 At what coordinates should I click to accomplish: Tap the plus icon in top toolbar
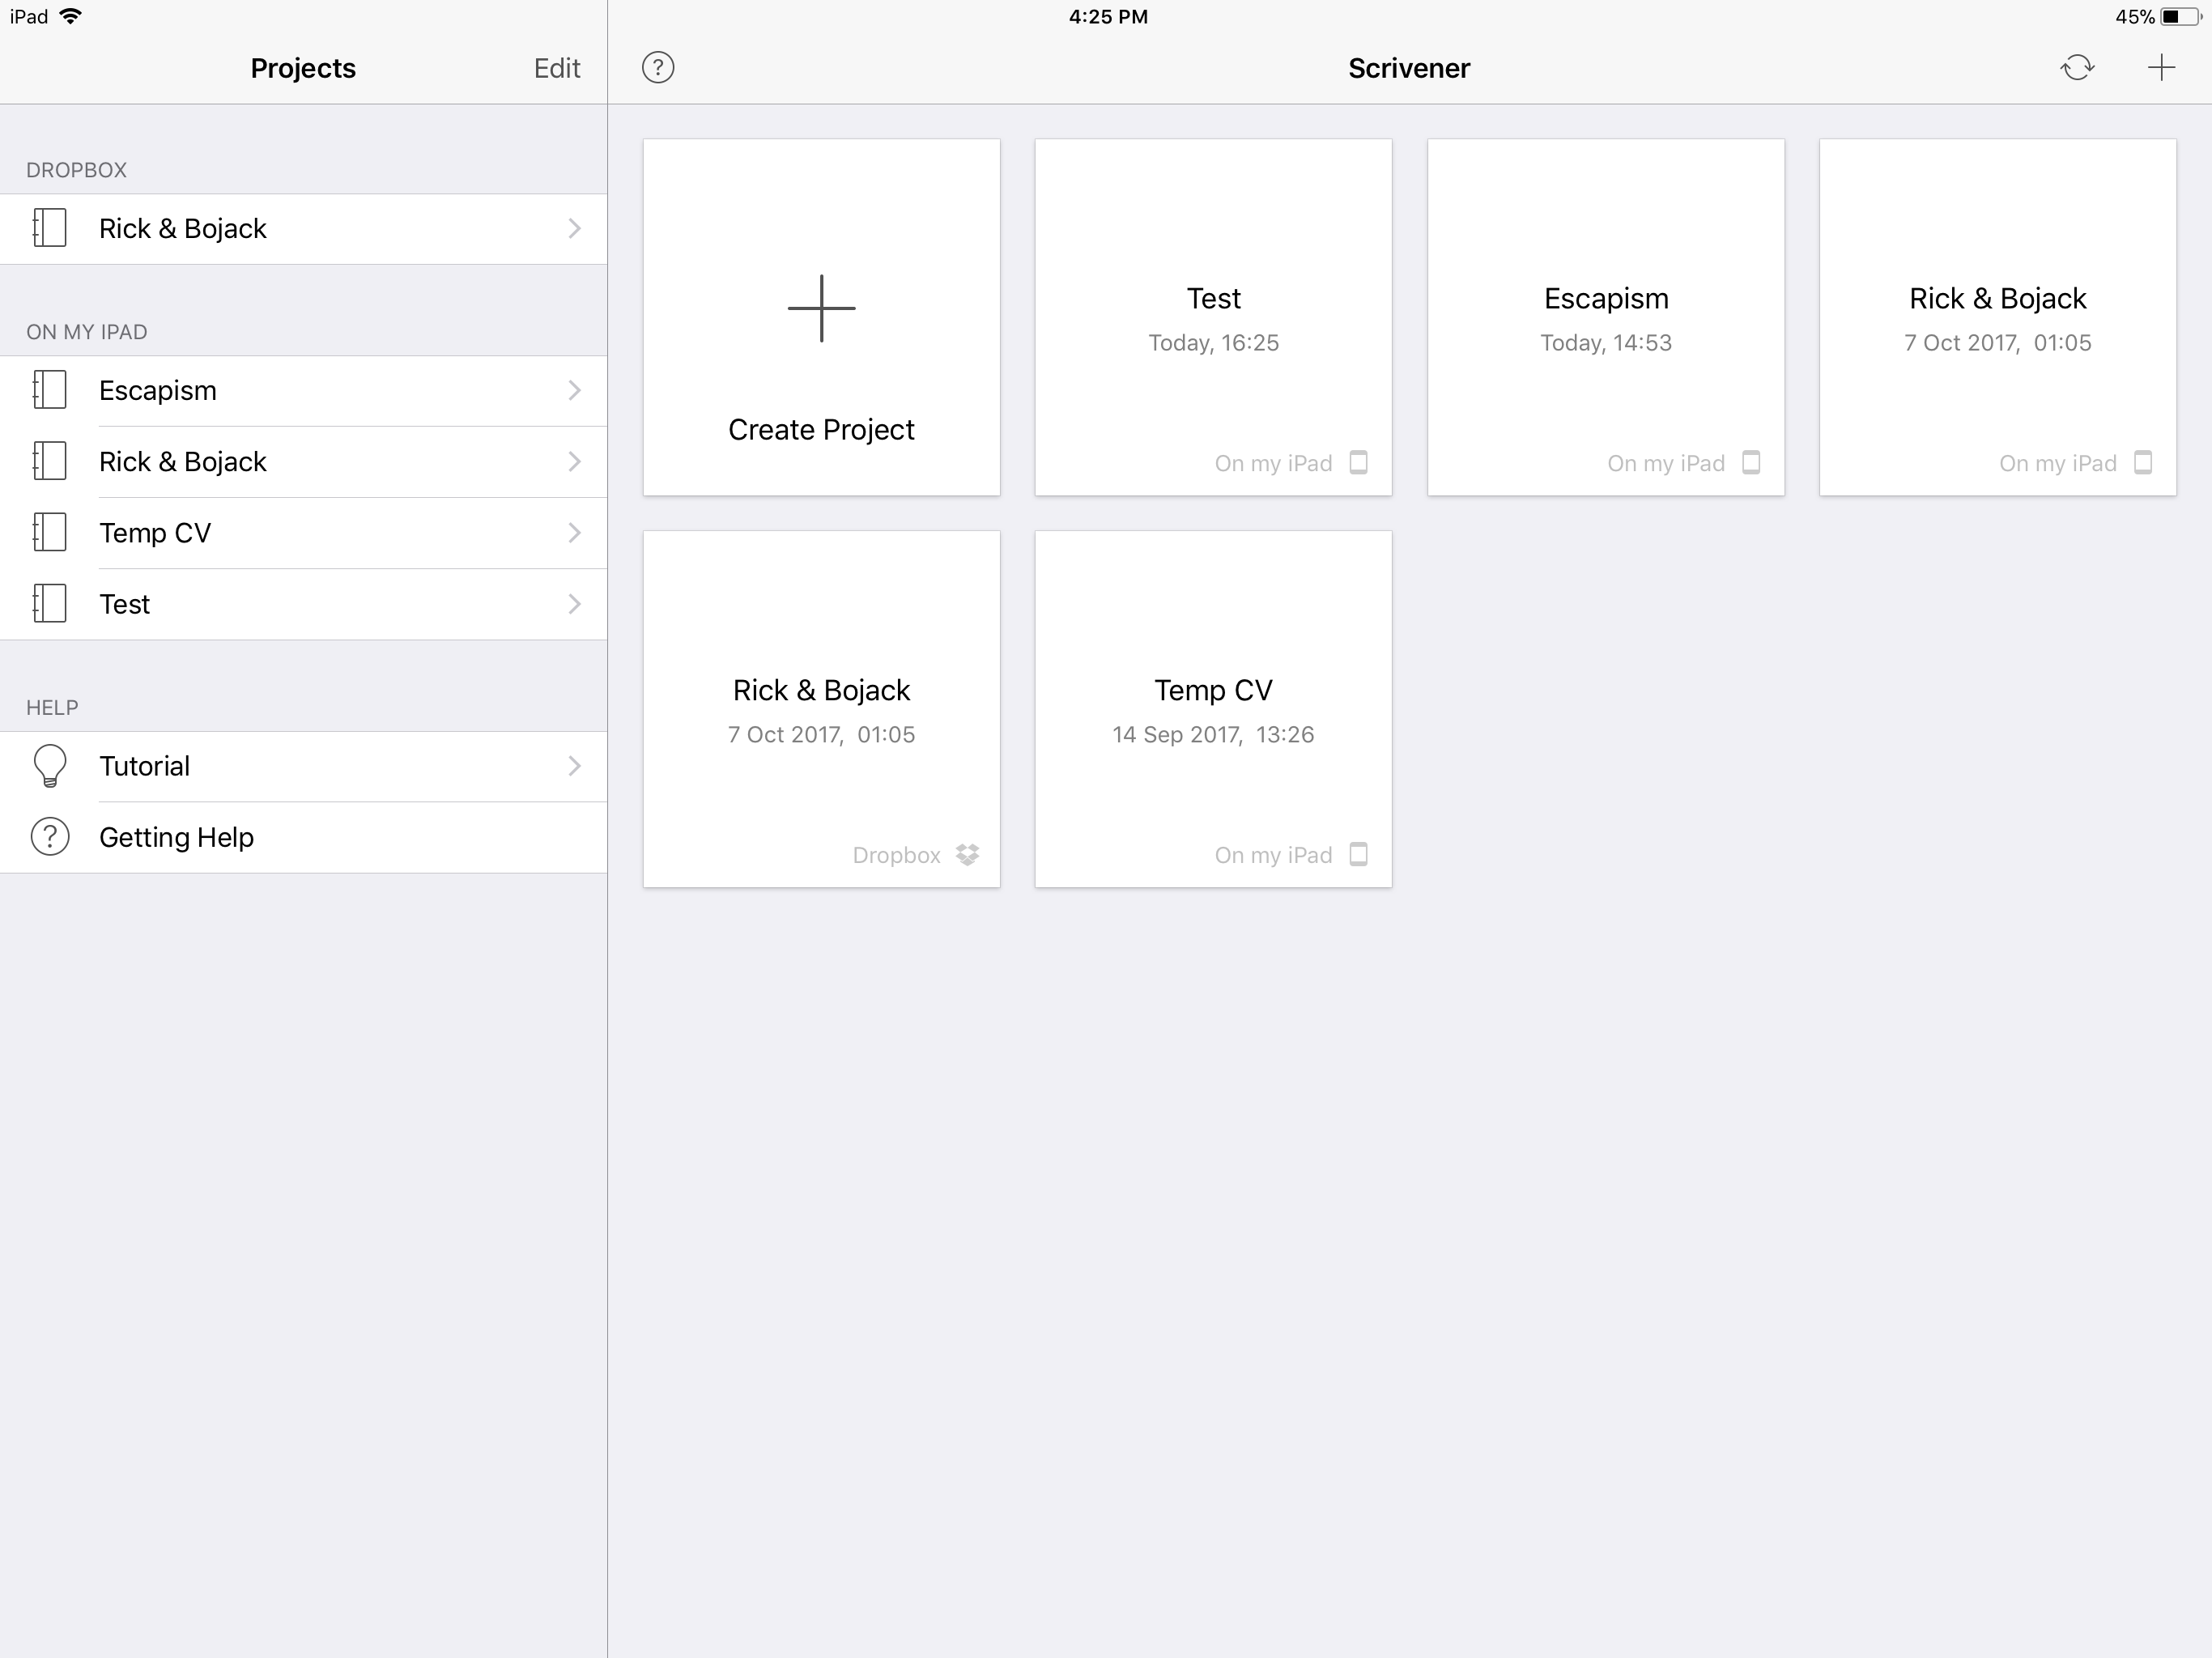click(x=2161, y=68)
